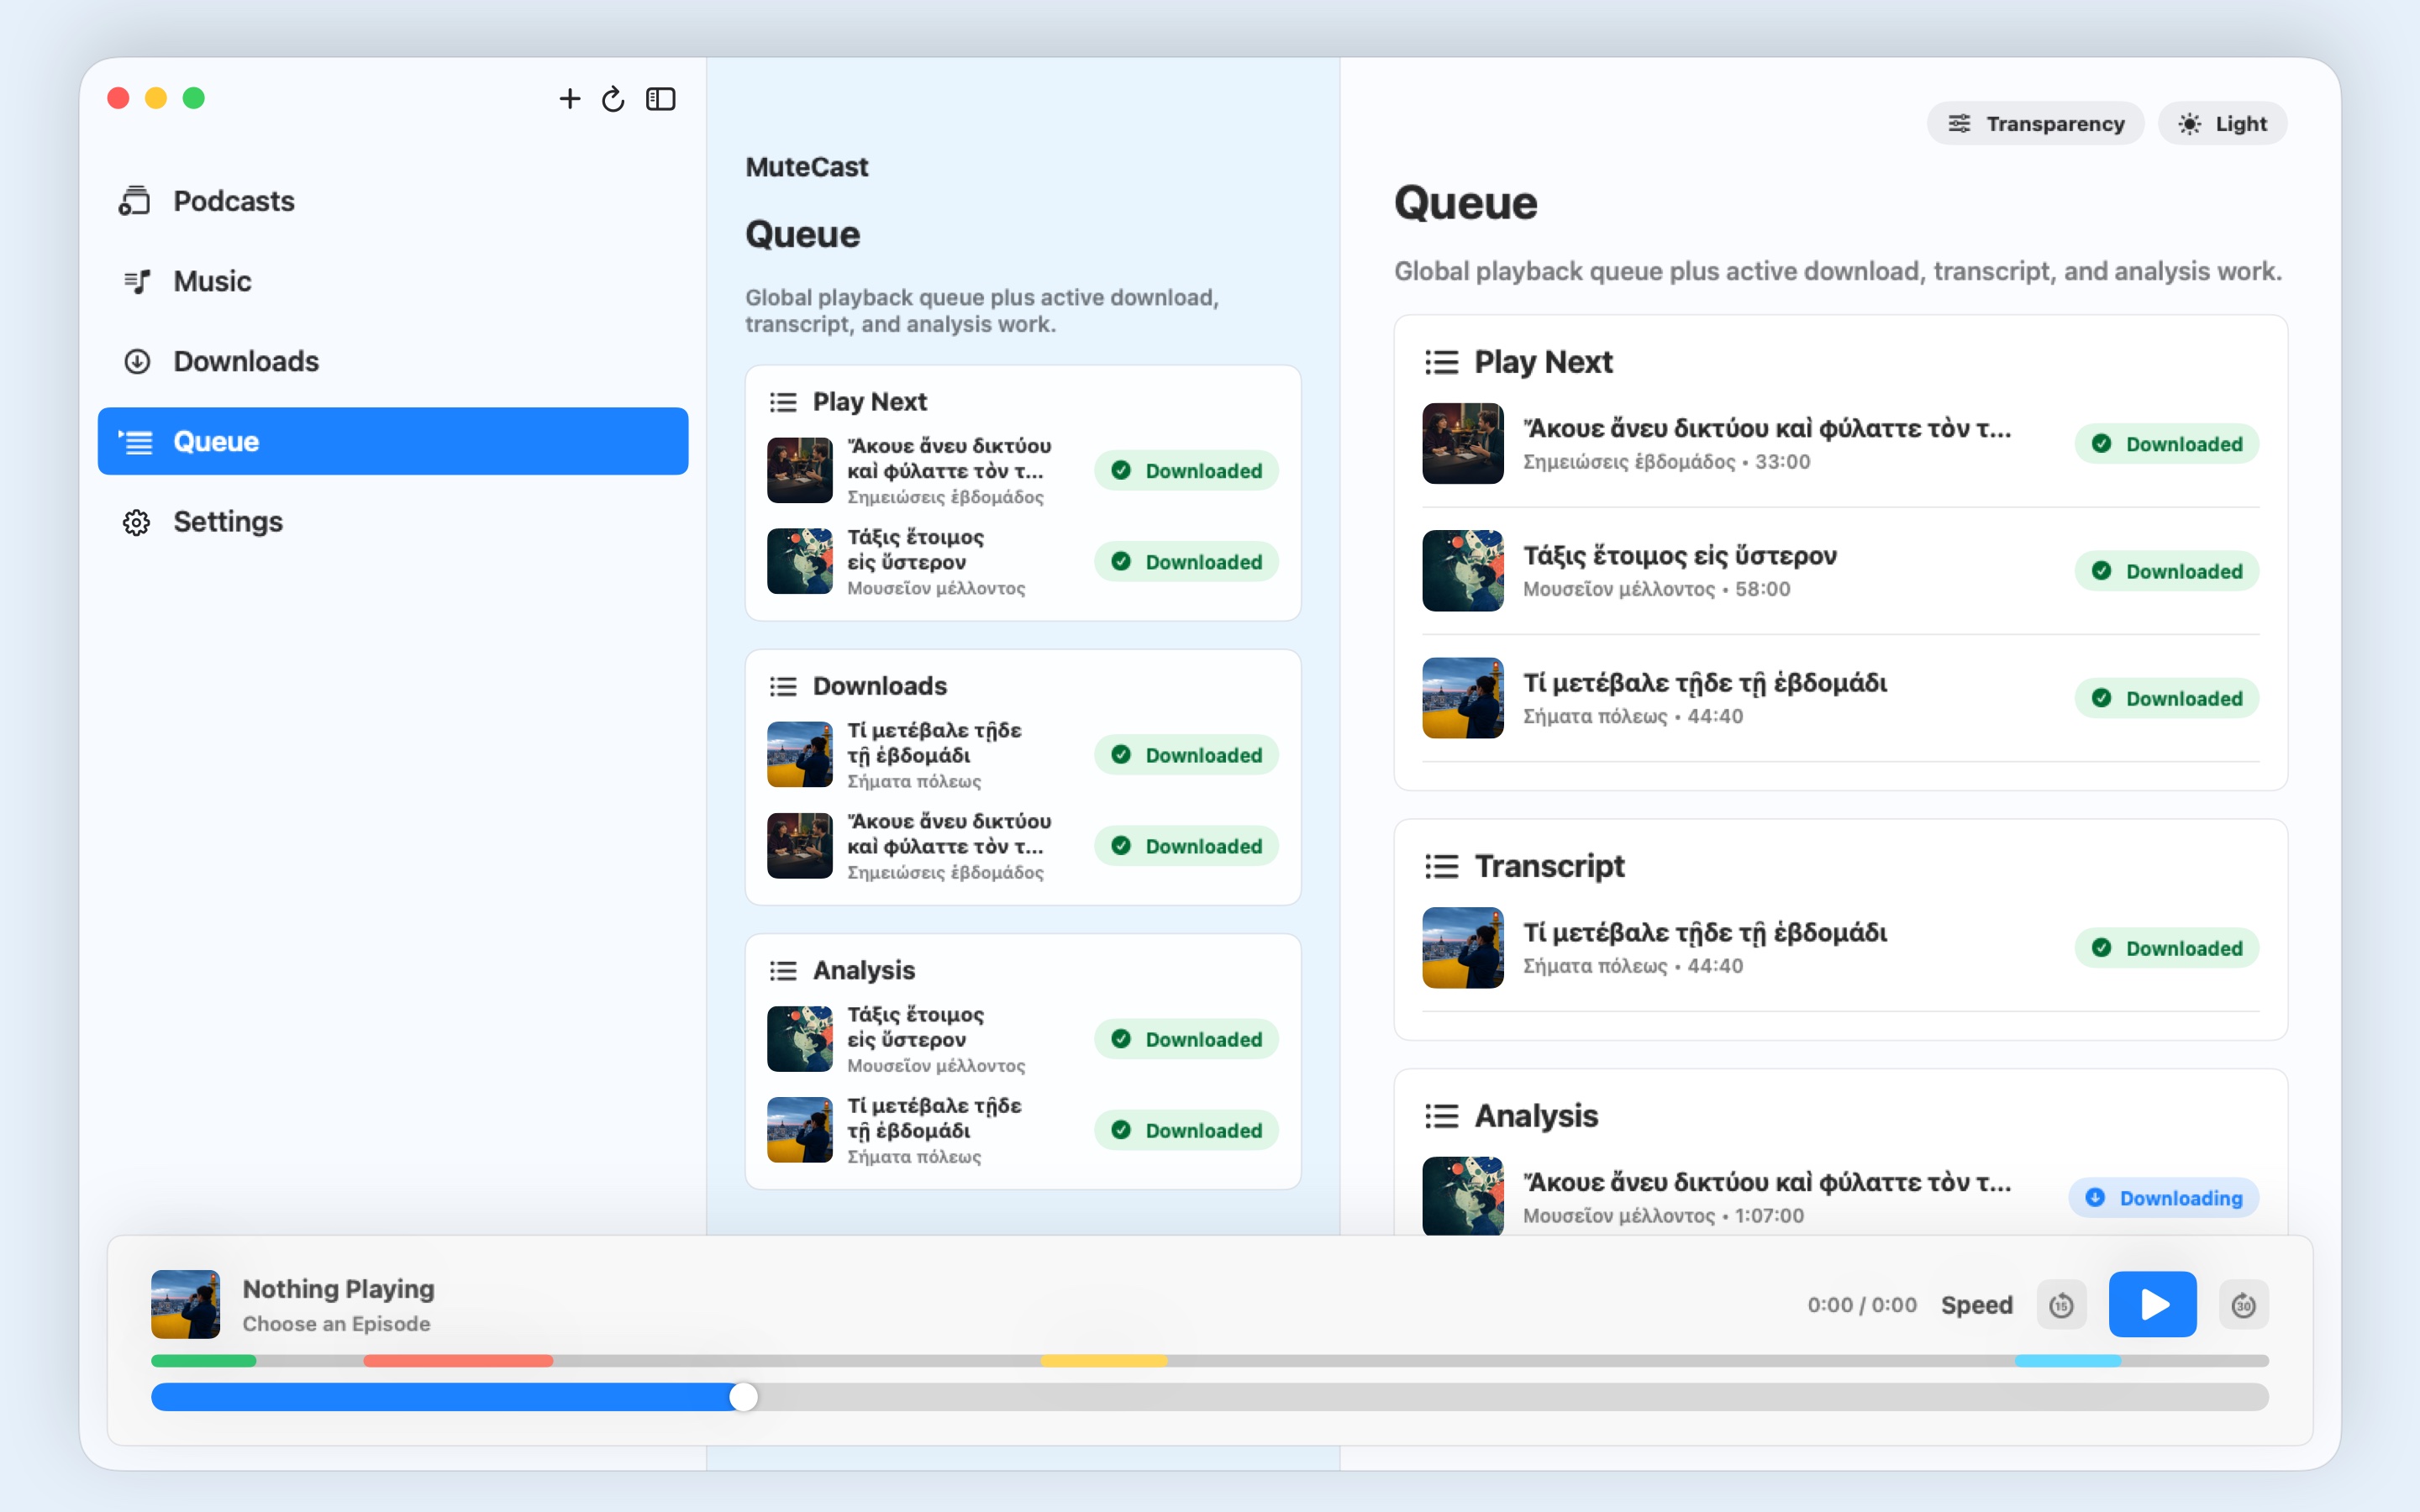Click the playback progress slider knob

coord(743,1397)
